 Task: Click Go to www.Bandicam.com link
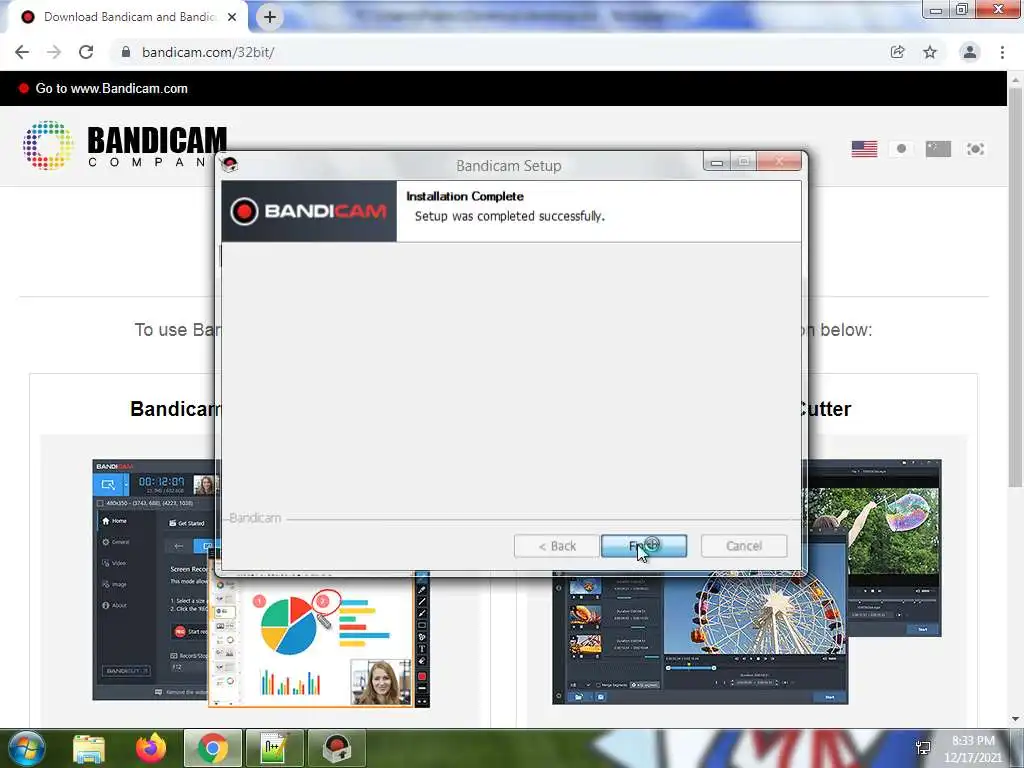coord(111,89)
